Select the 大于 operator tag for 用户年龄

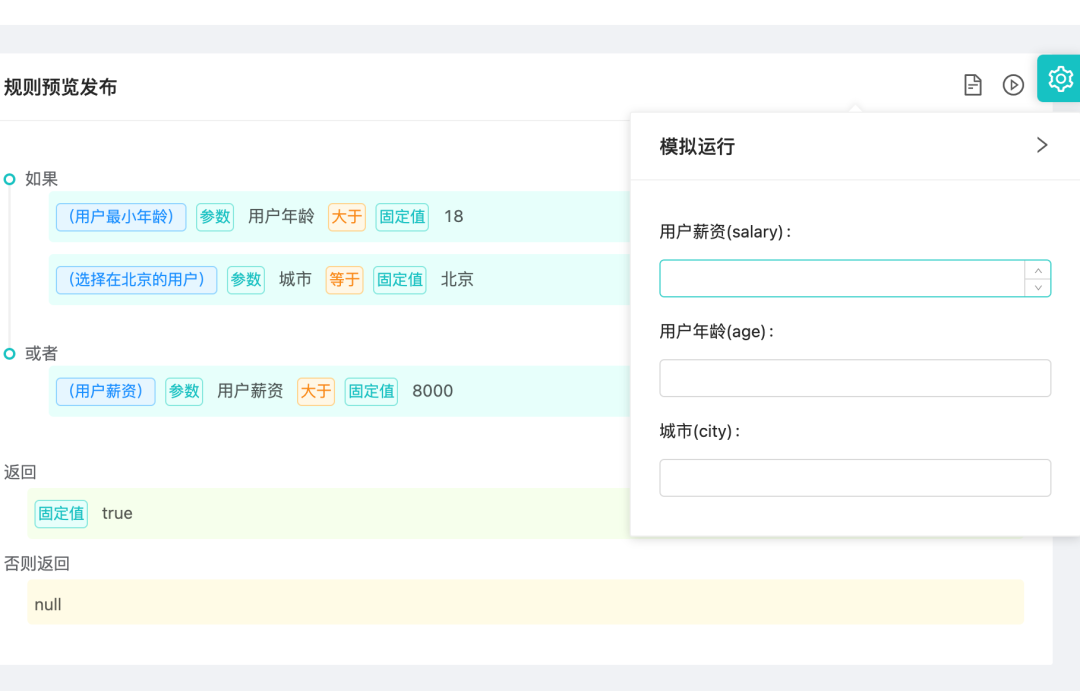point(345,217)
